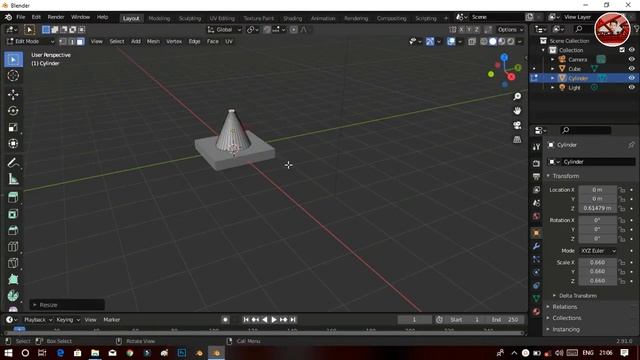Open the Tool properties tab icon
Image resolution: width=640 pixels, height=360 pixels.
click(x=536, y=147)
